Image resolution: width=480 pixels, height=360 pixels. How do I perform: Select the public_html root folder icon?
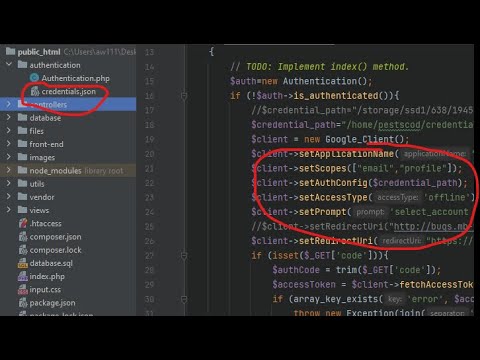pyautogui.click(x=11, y=51)
